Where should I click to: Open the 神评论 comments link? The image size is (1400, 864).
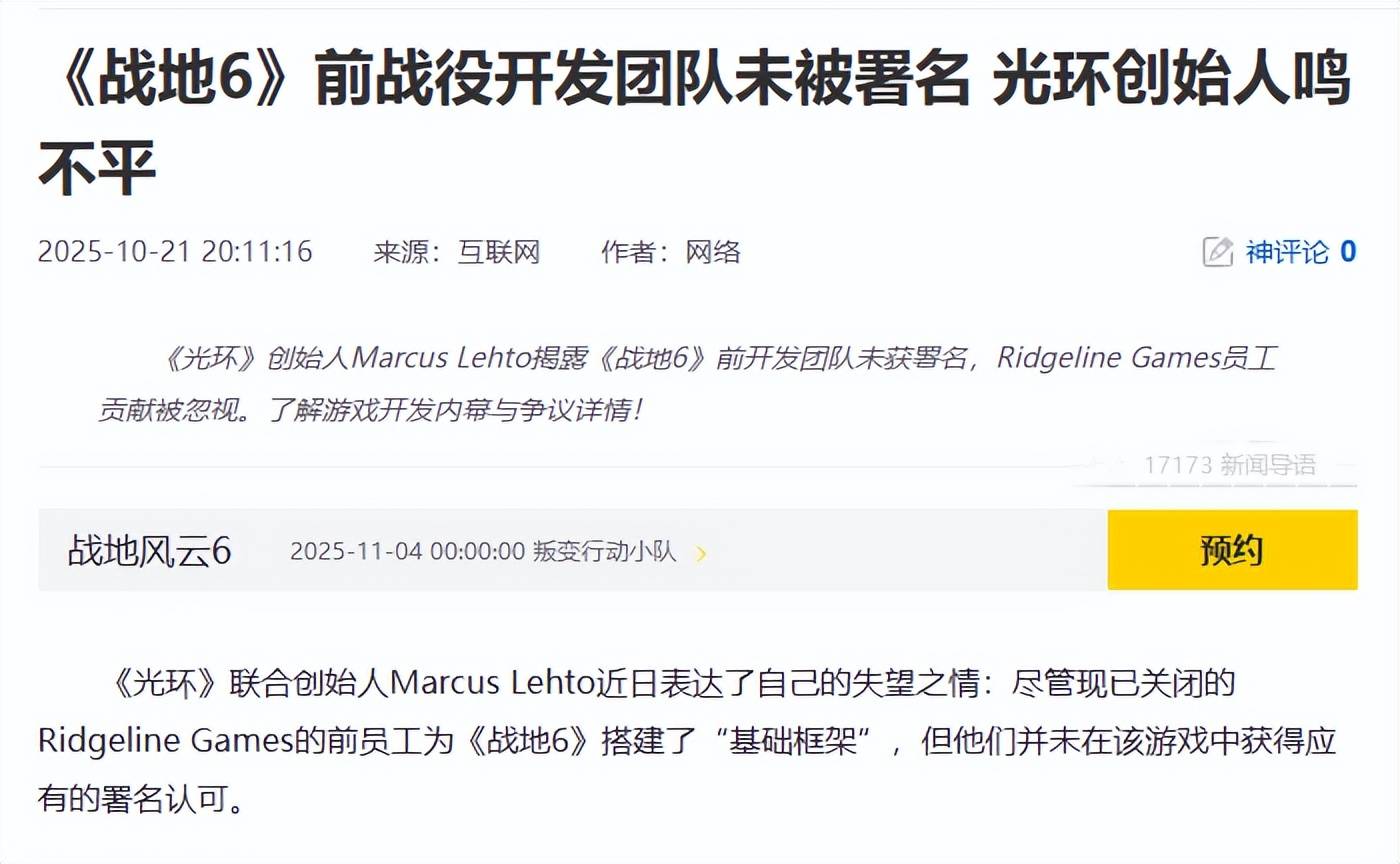click(1287, 252)
